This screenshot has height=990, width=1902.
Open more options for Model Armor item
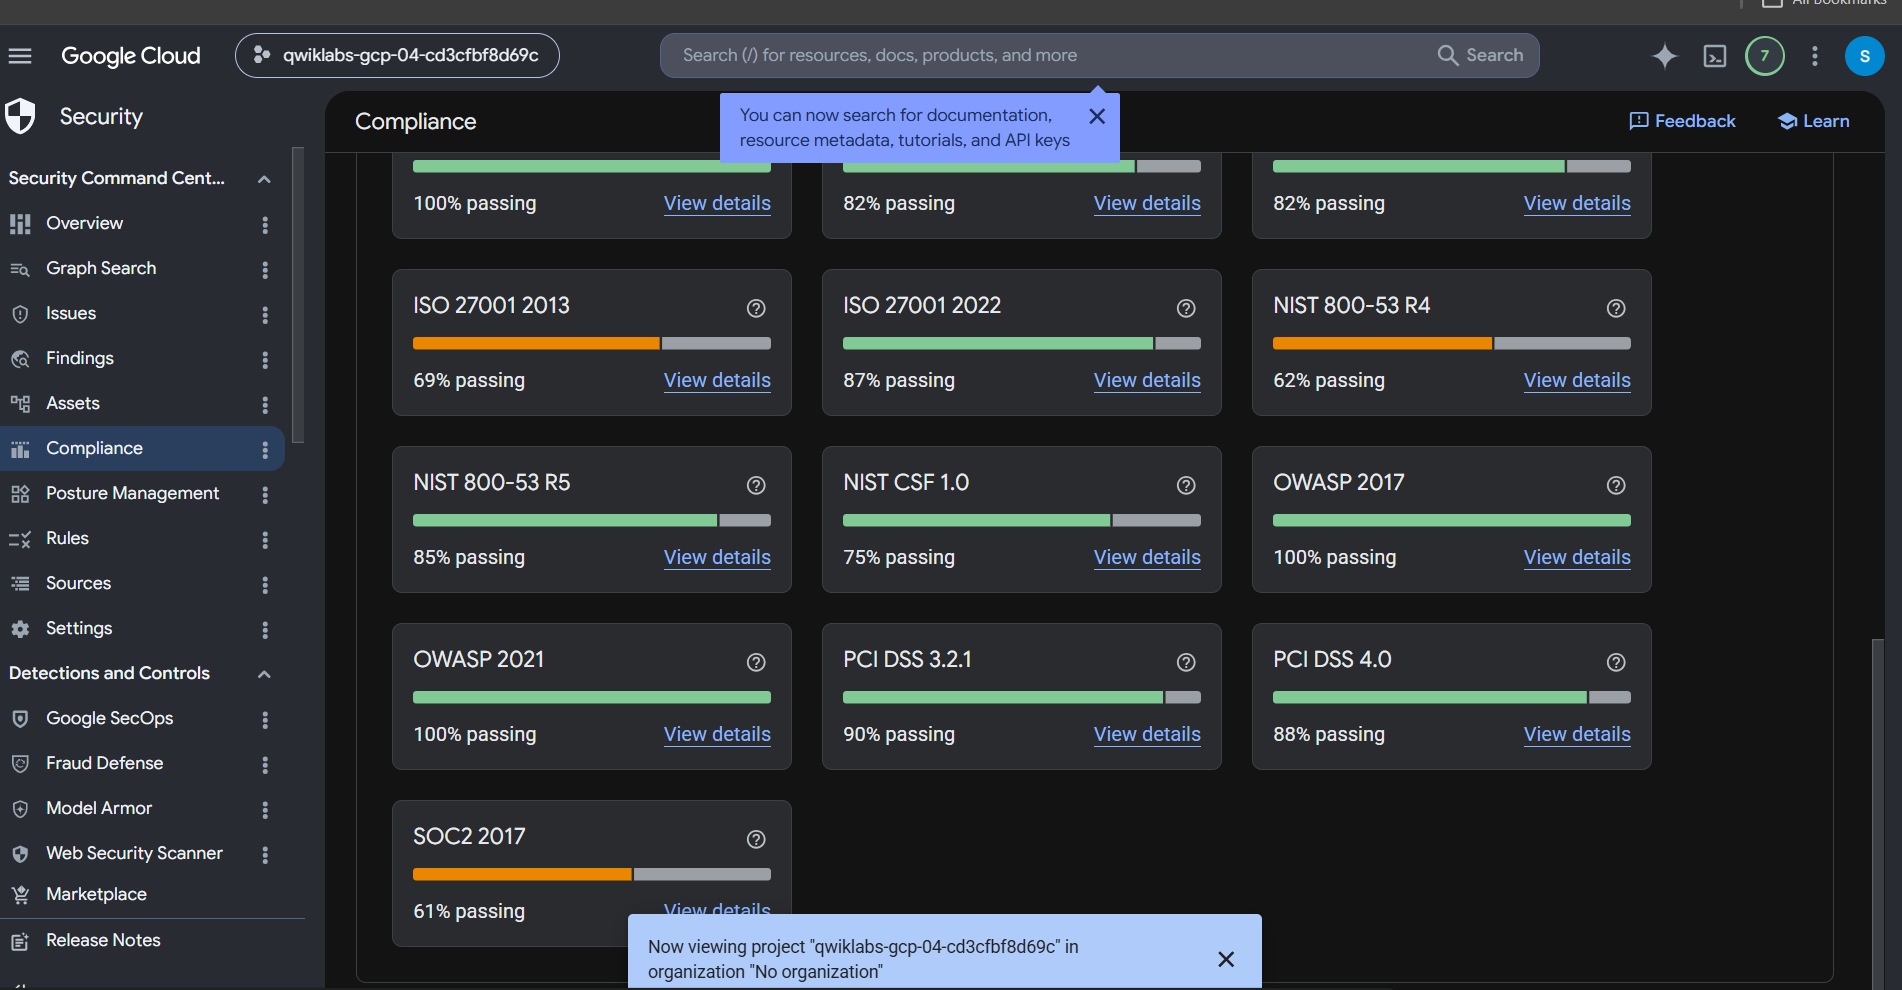coord(265,809)
